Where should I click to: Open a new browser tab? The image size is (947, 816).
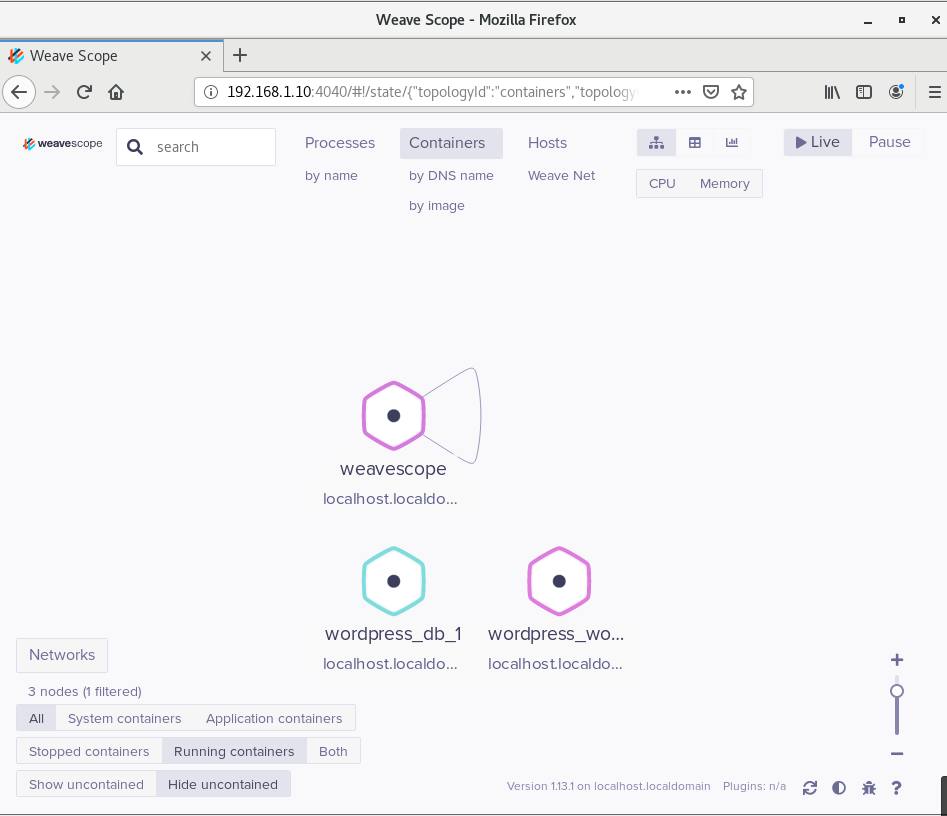click(x=240, y=56)
